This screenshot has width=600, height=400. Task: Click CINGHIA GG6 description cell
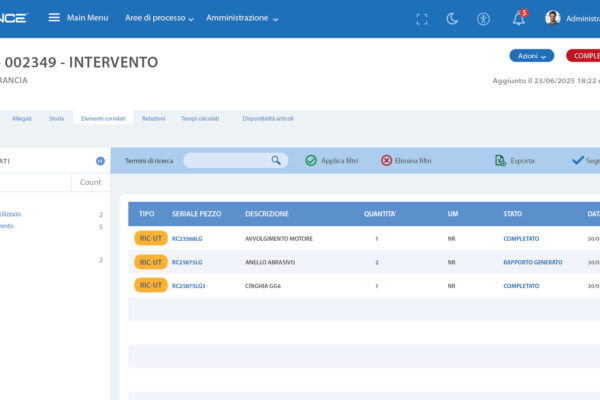click(262, 286)
